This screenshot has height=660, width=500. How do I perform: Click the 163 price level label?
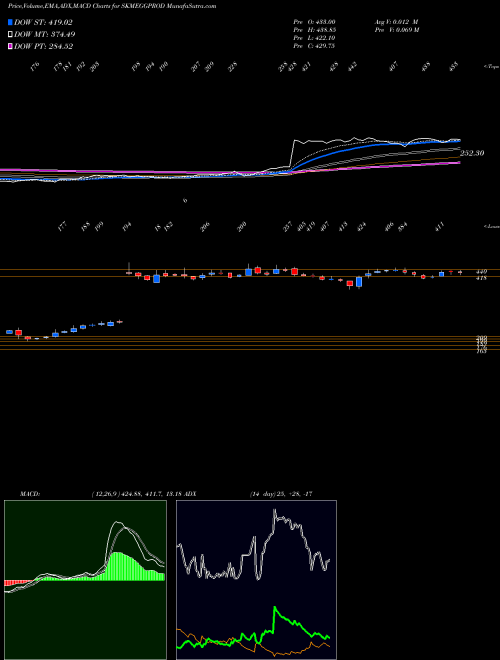(482, 351)
